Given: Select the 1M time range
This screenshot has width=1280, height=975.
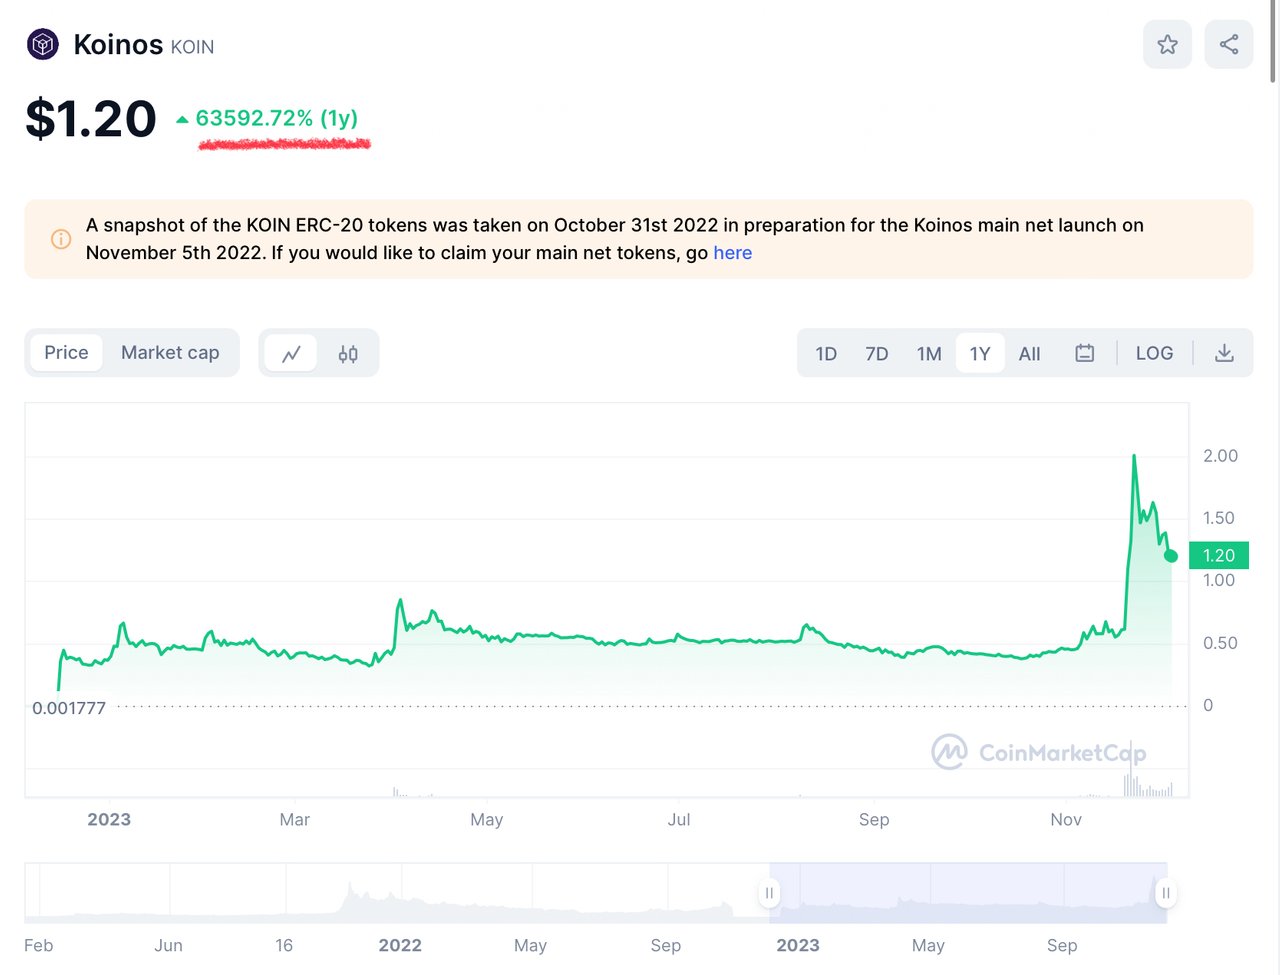Looking at the screenshot, I should (x=929, y=354).
